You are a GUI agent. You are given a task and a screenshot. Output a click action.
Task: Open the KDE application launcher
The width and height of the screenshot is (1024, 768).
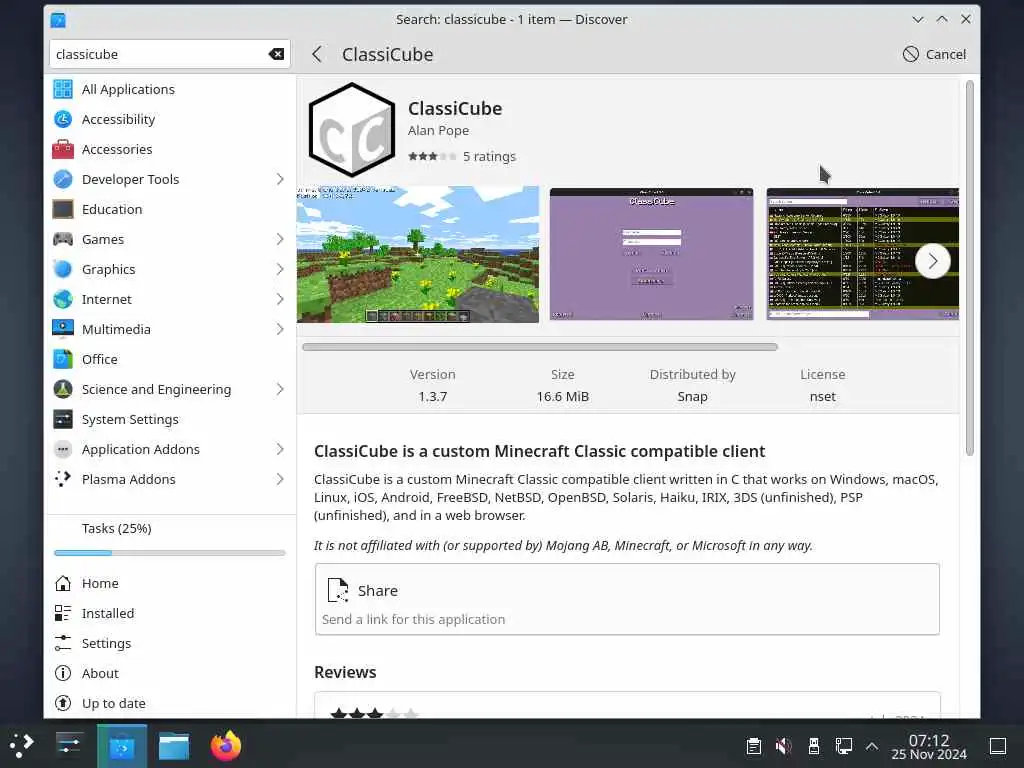[x=22, y=745]
